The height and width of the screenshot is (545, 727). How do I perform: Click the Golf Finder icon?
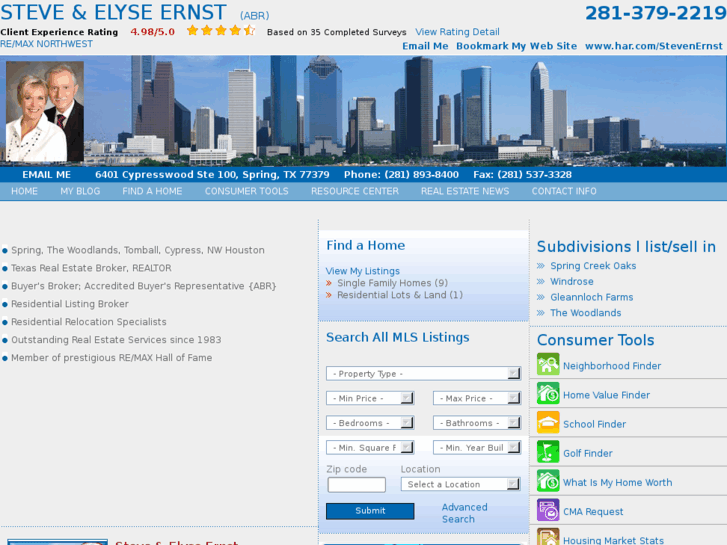[548, 452]
